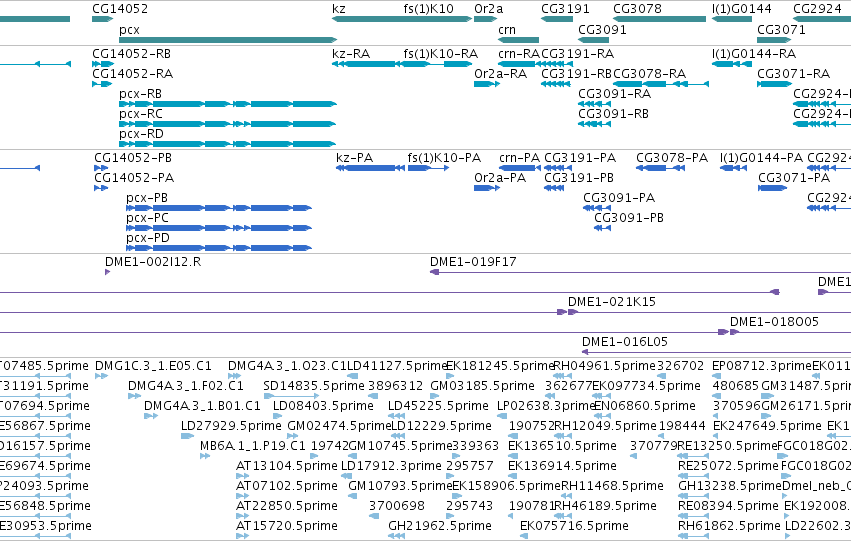Click the LD08403.5prime EST label
Viewport: 851px width, 541px height.
[323, 406]
